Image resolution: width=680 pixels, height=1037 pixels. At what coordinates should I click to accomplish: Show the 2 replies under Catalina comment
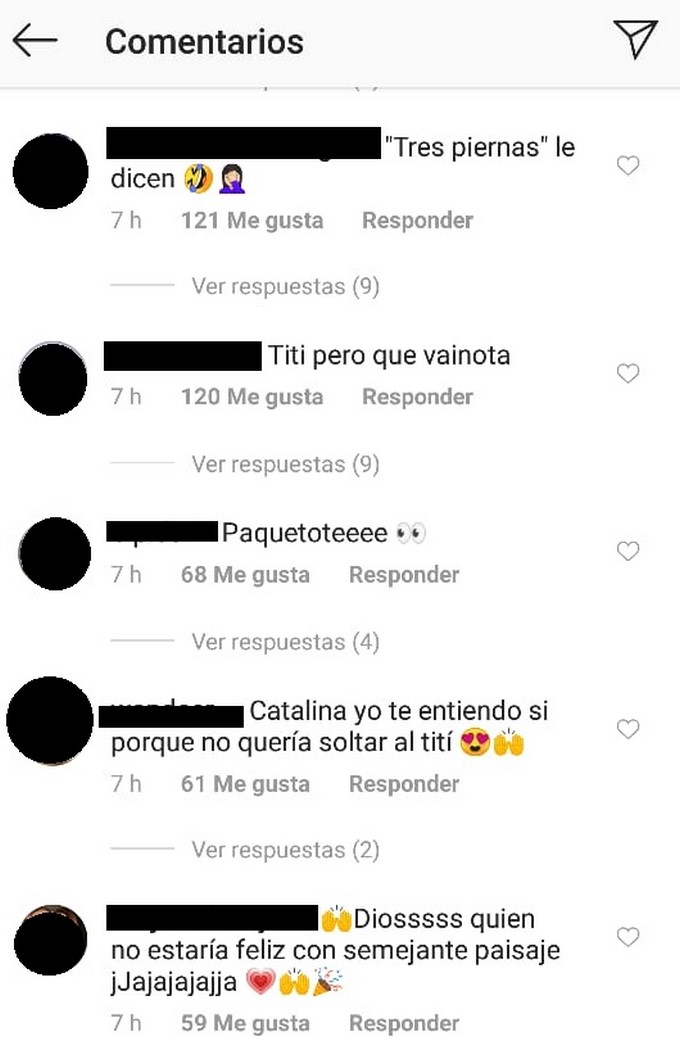pos(285,850)
